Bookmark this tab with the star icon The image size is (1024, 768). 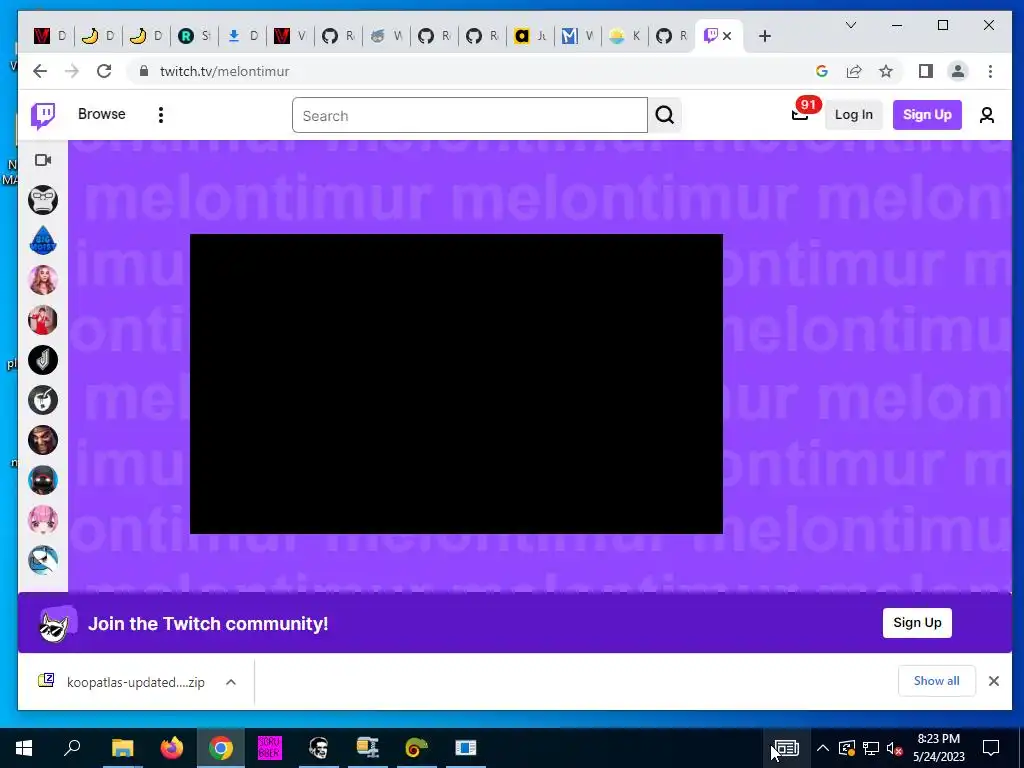point(886,71)
